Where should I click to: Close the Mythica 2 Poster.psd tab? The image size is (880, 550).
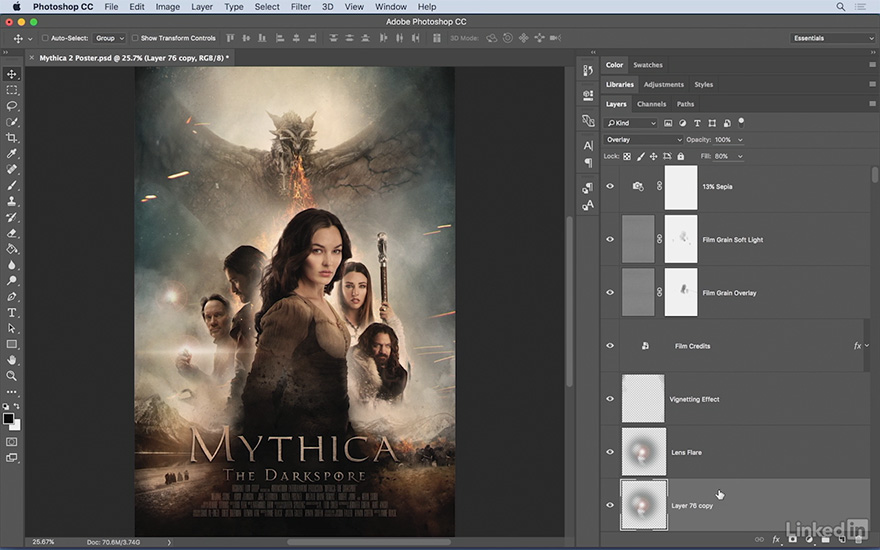point(31,57)
